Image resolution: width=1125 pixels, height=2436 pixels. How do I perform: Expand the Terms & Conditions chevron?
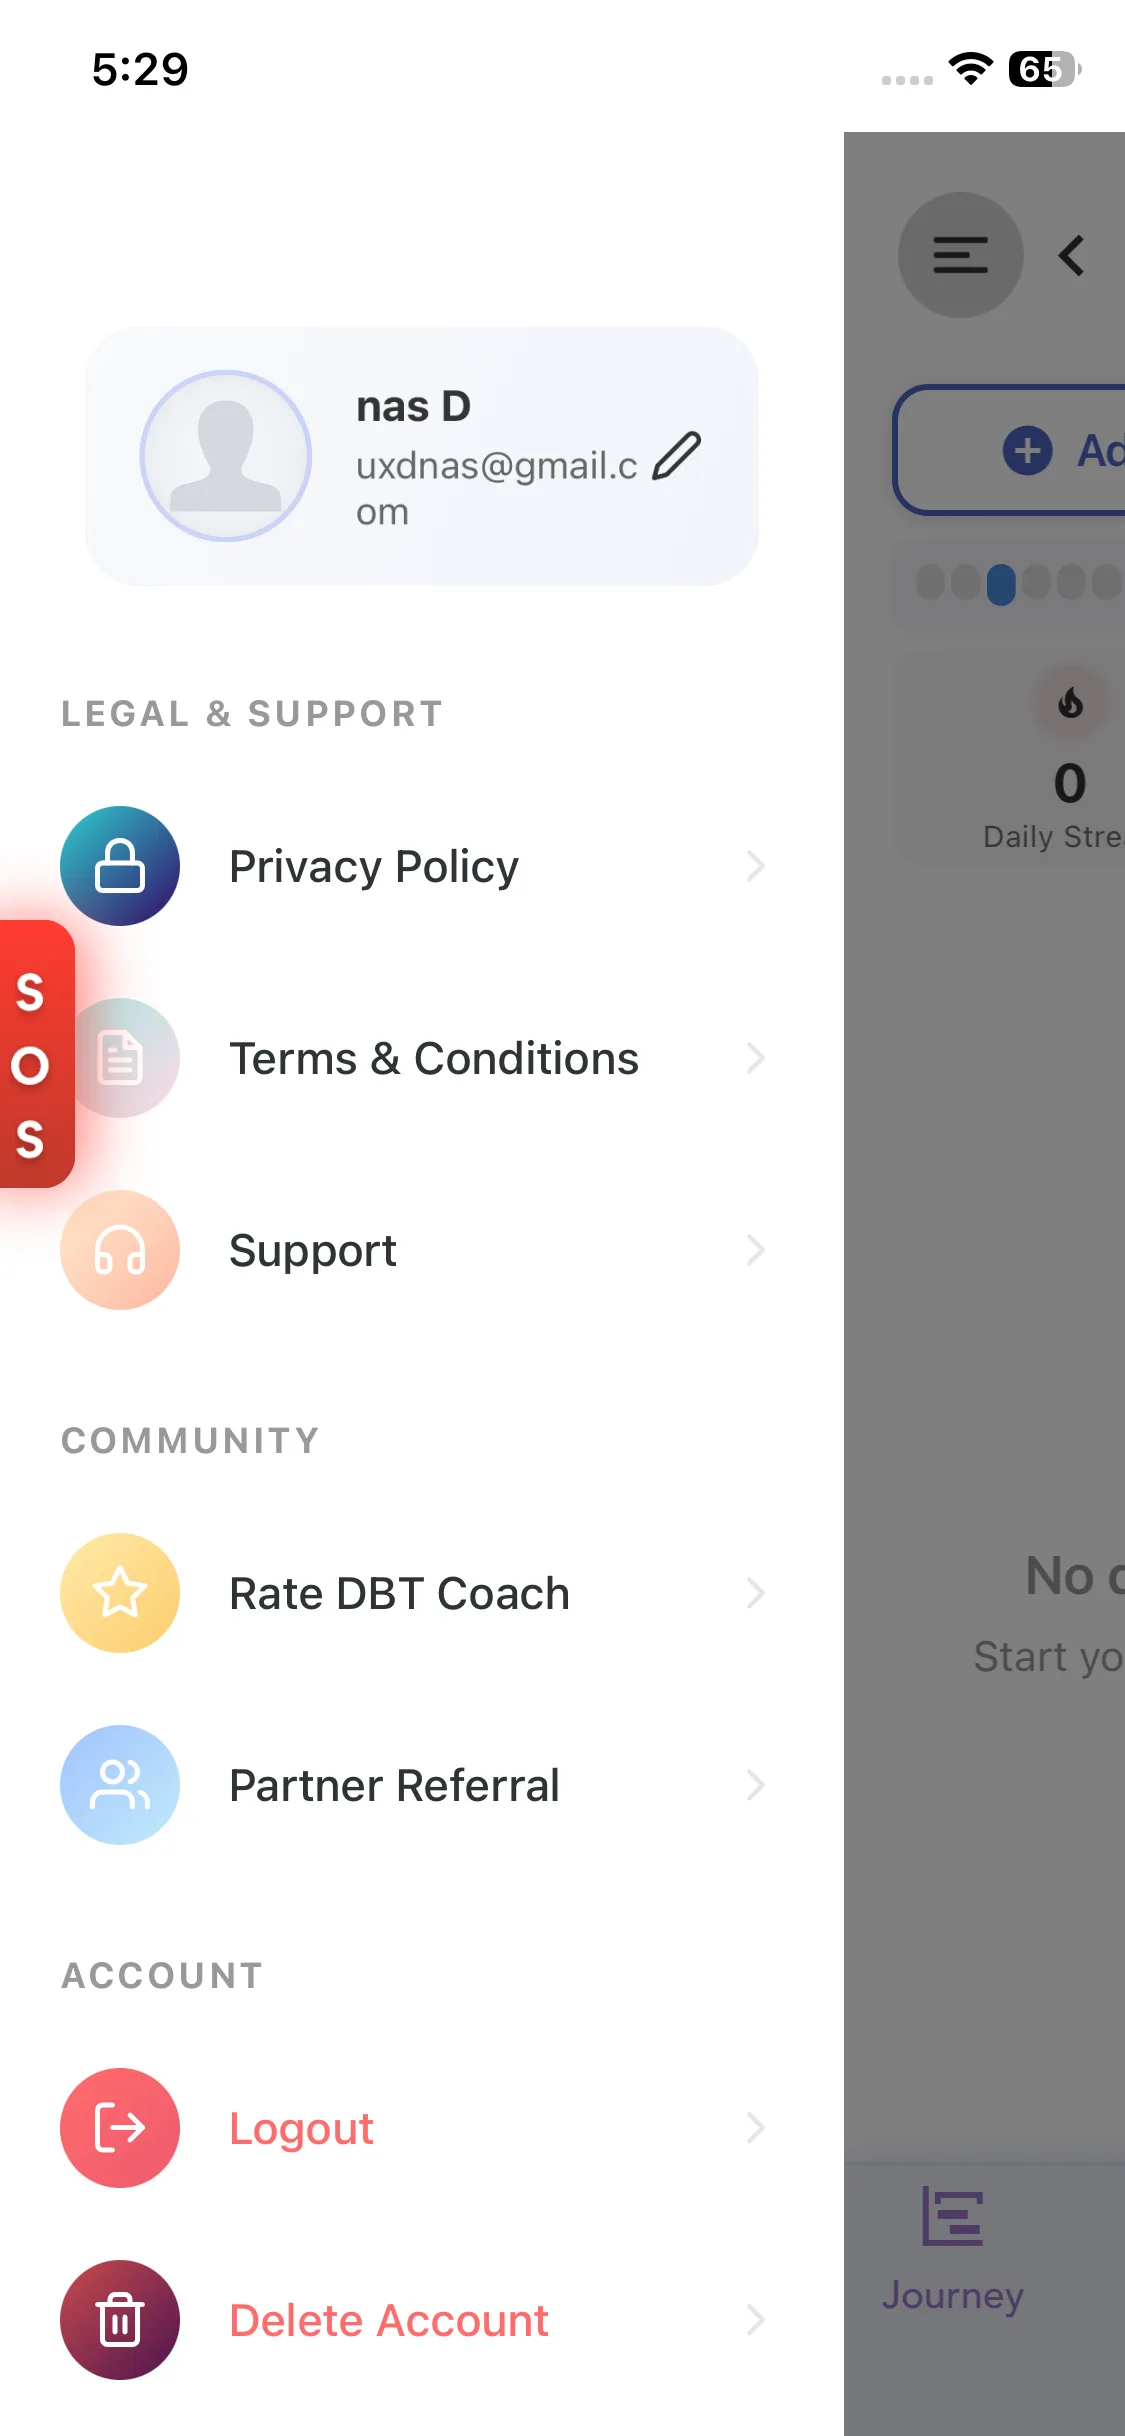click(x=755, y=1058)
